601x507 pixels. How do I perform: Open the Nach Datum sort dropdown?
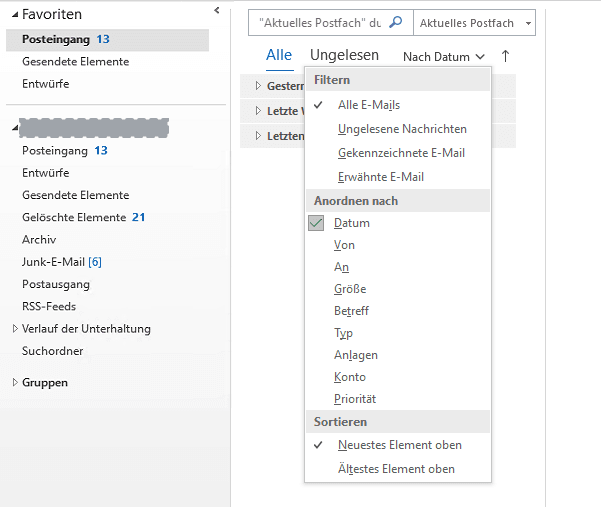tap(444, 57)
